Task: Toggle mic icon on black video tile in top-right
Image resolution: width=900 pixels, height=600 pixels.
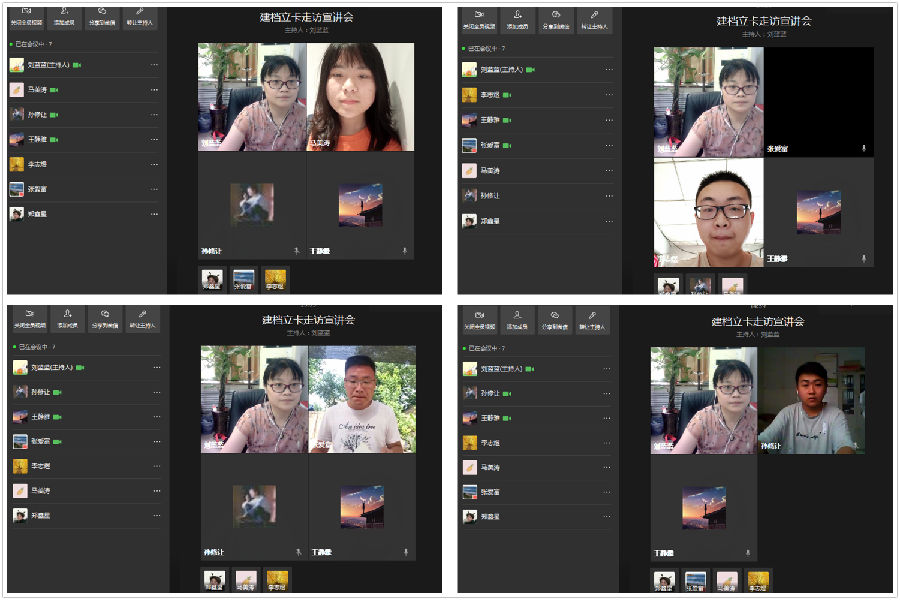Action: pyautogui.click(x=863, y=148)
